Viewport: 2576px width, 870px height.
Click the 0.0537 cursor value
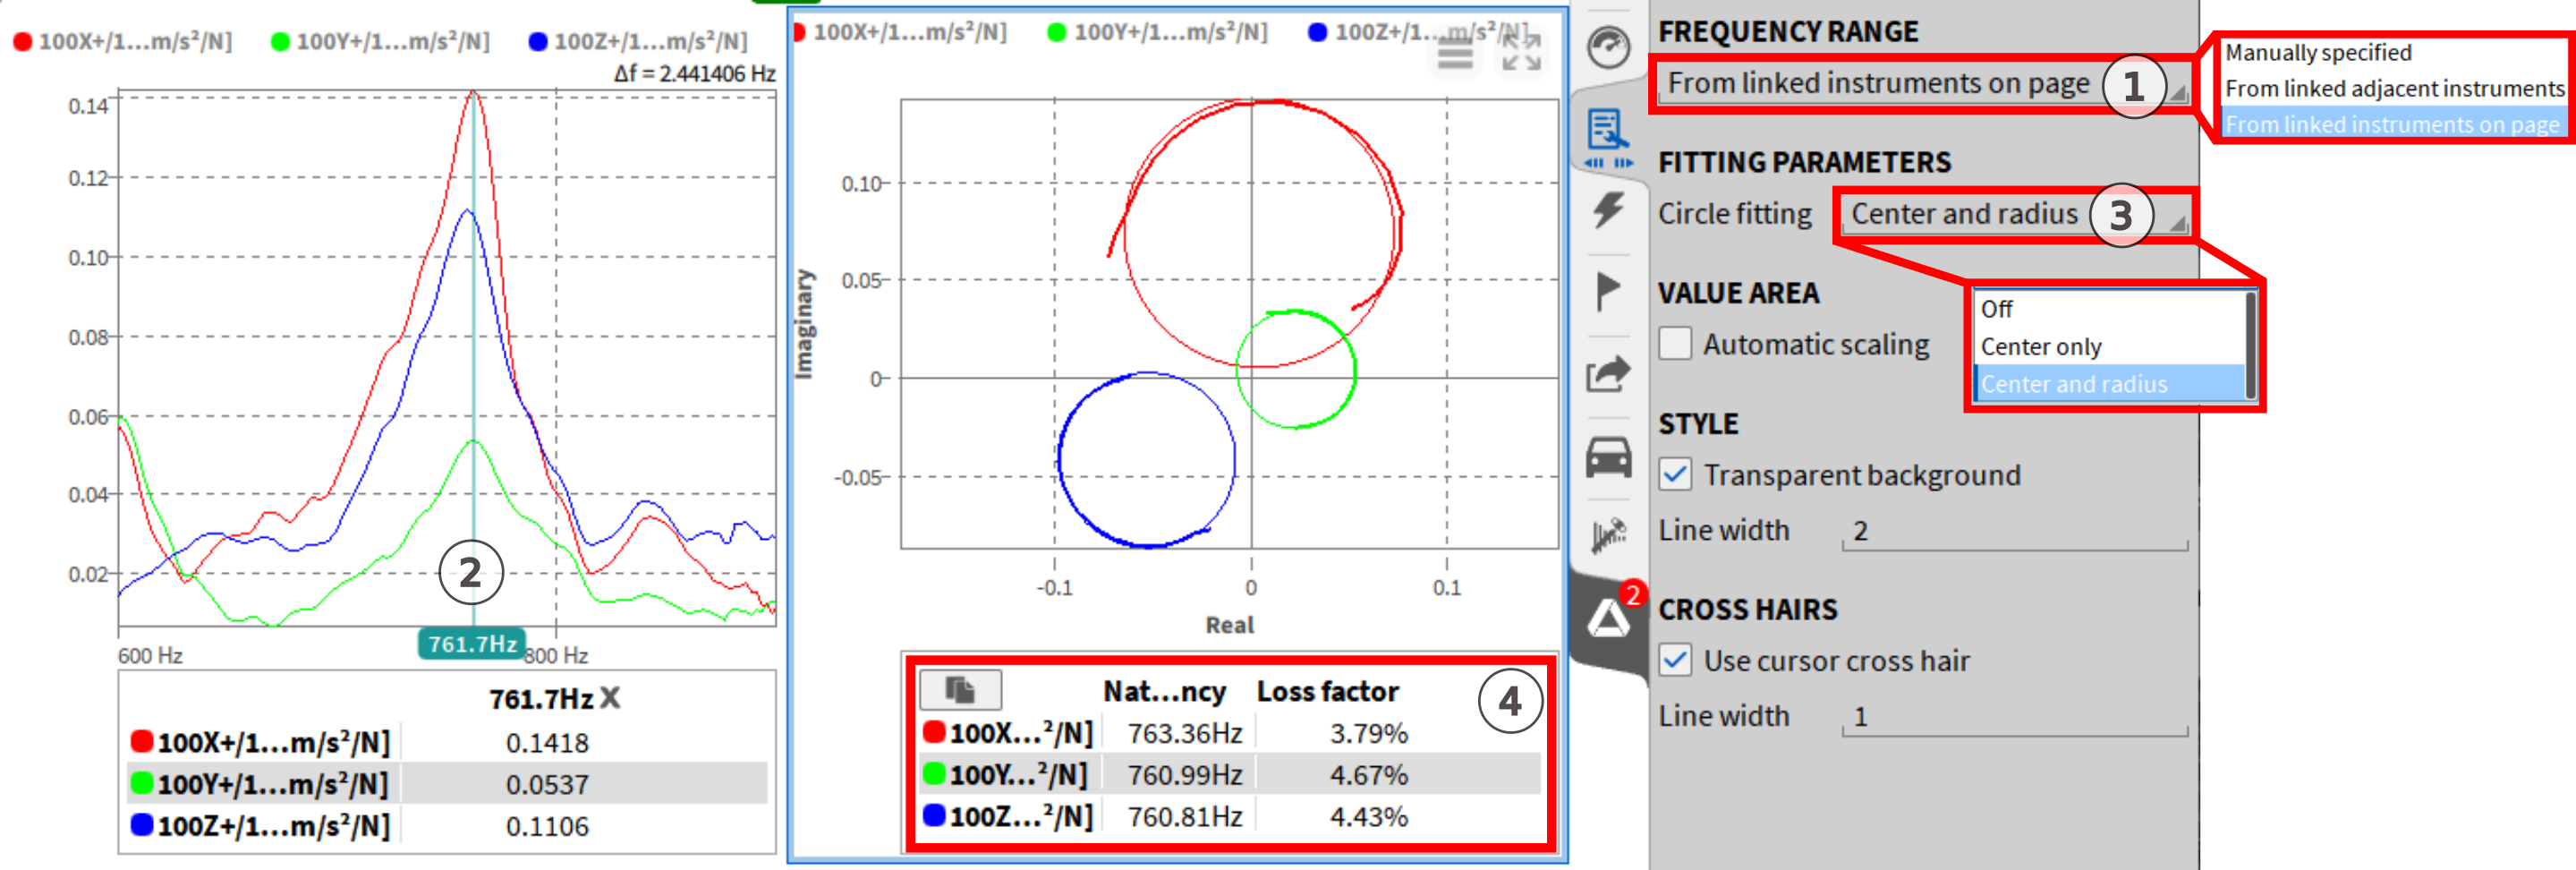click(547, 785)
